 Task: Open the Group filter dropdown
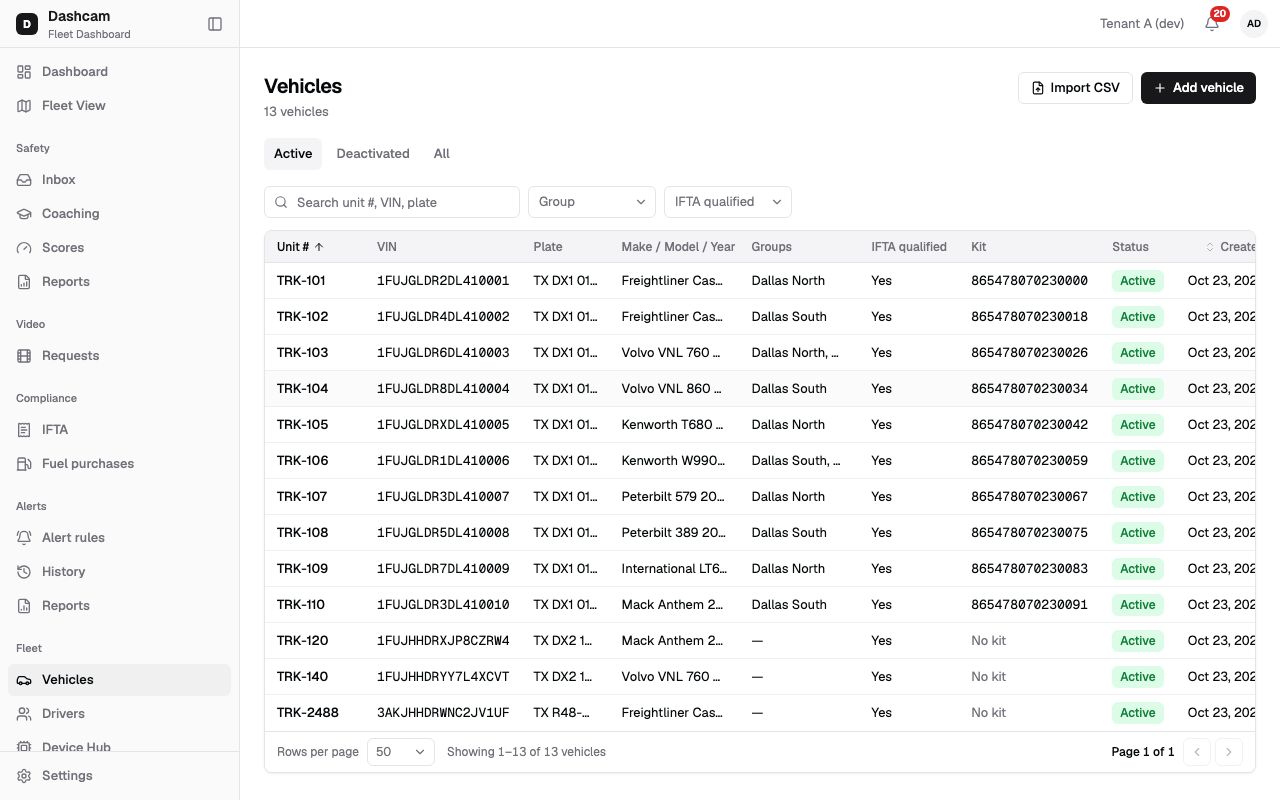click(x=592, y=202)
